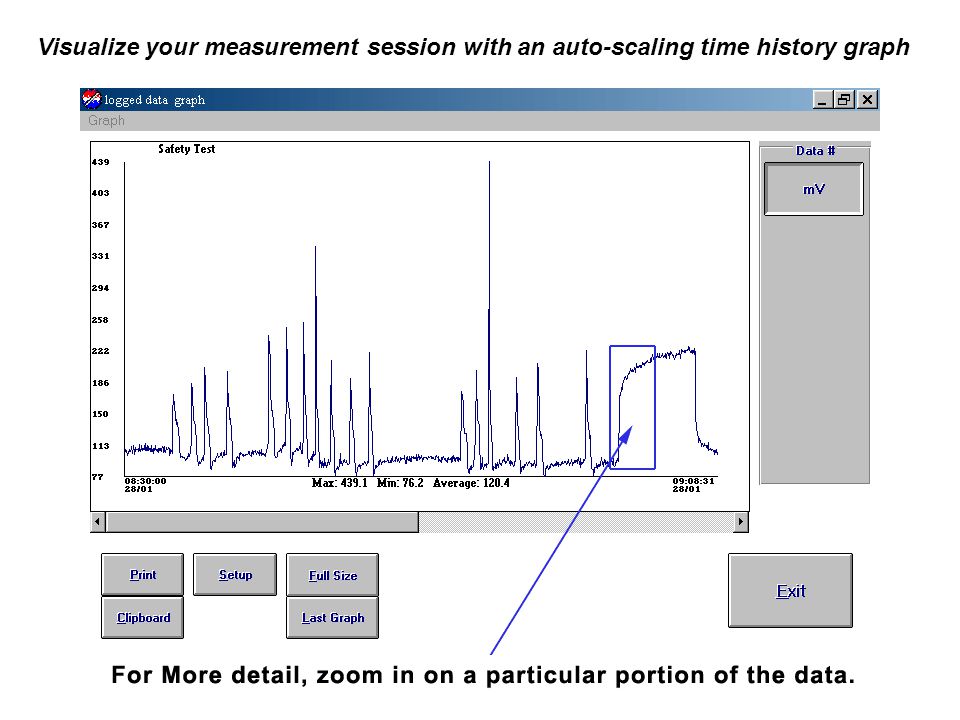Copy graph with Clipboard button
960x720 pixels.
tap(143, 618)
